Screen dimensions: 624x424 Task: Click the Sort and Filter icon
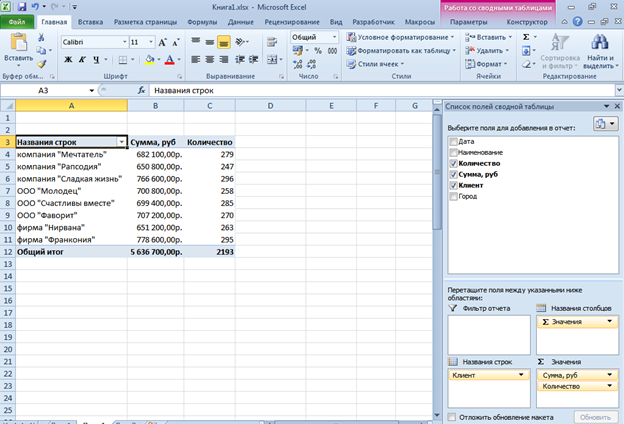[x=559, y=50]
